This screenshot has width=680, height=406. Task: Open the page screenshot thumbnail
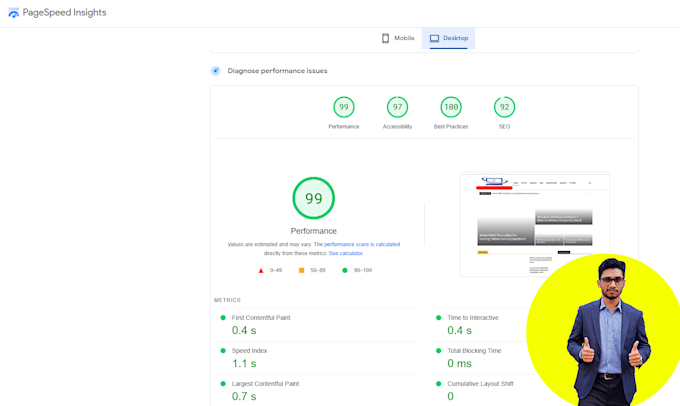[535, 224]
